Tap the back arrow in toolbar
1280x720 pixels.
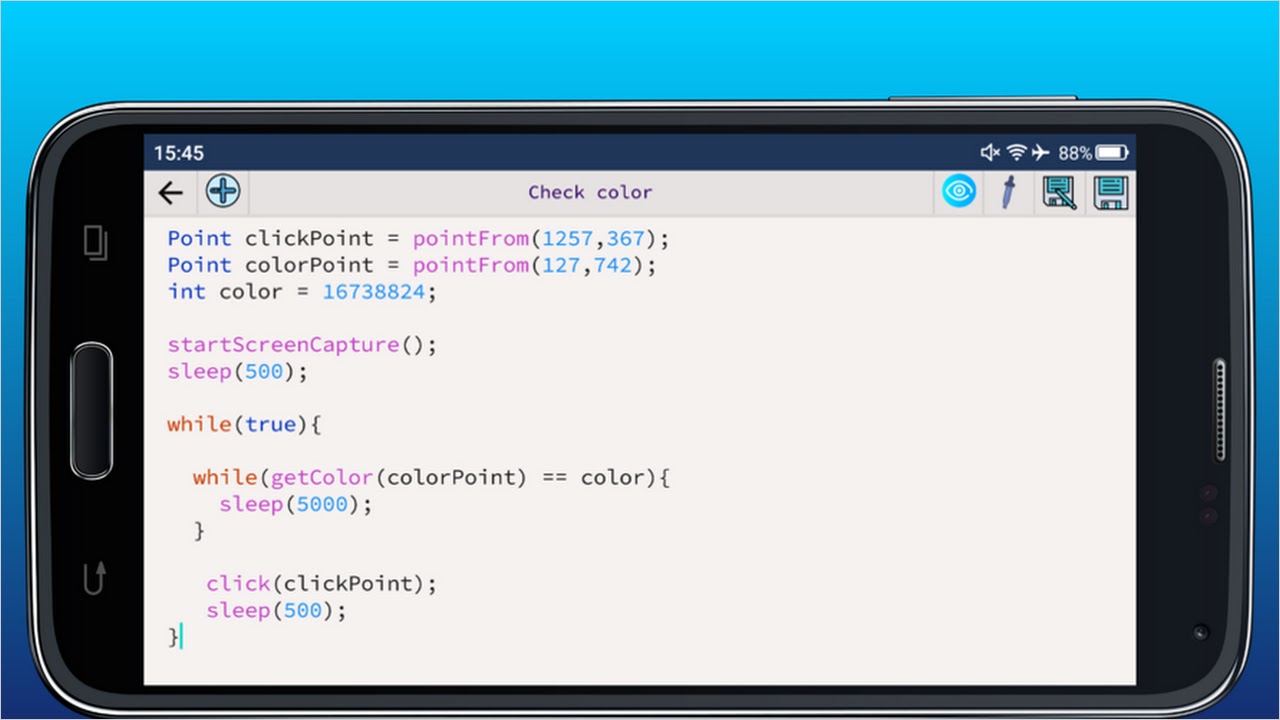coord(171,193)
